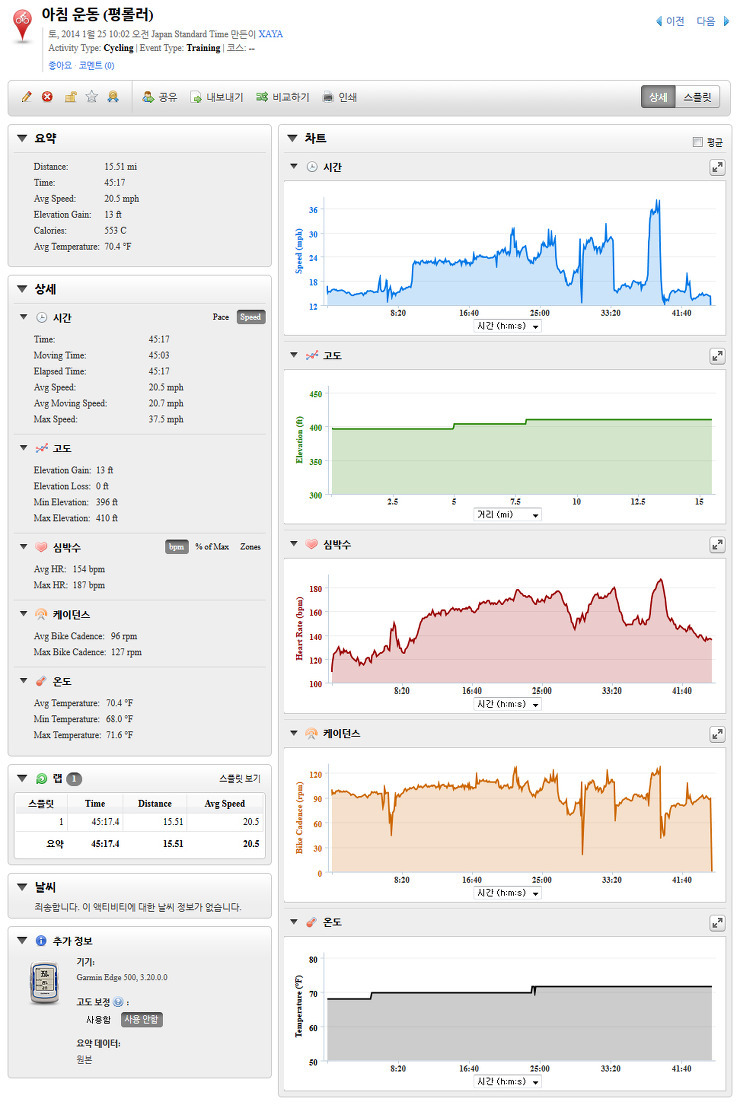Select 사용 안함 elevation correction option

click(x=142, y=1020)
